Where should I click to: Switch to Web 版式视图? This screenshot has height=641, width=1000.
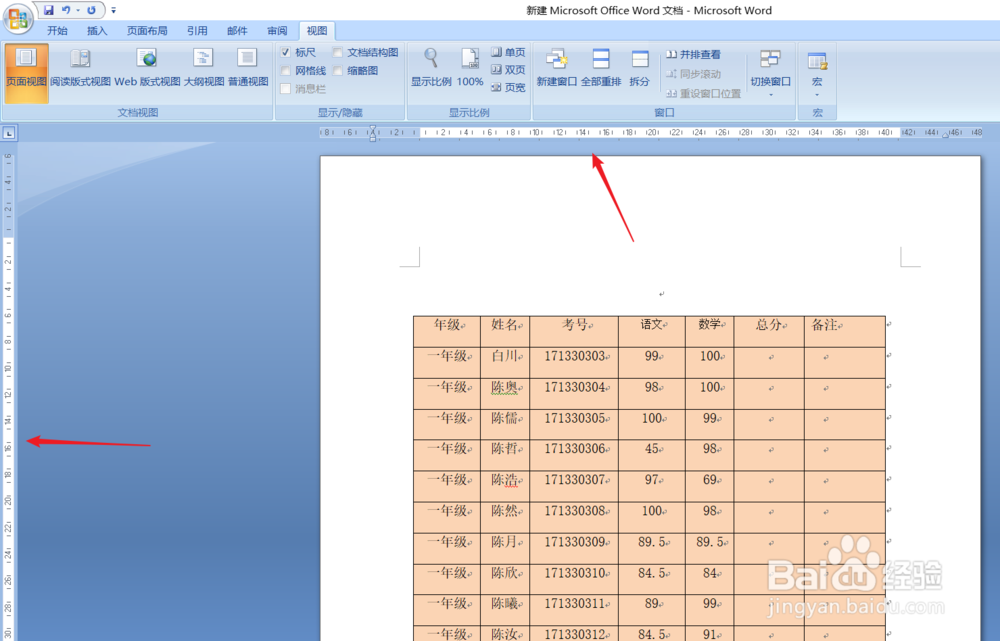147,68
